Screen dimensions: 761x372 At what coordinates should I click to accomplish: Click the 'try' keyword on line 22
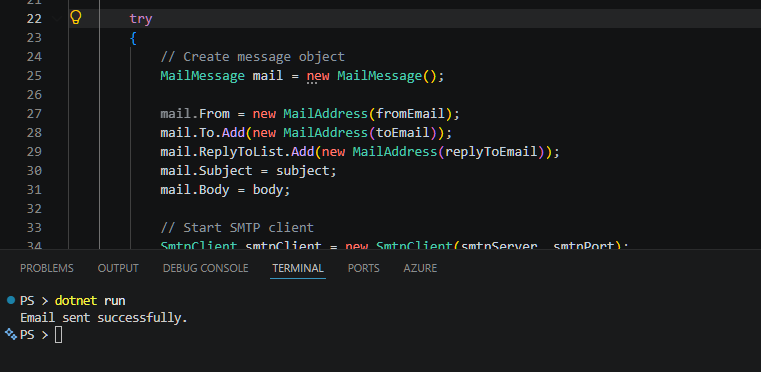(141, 19)
